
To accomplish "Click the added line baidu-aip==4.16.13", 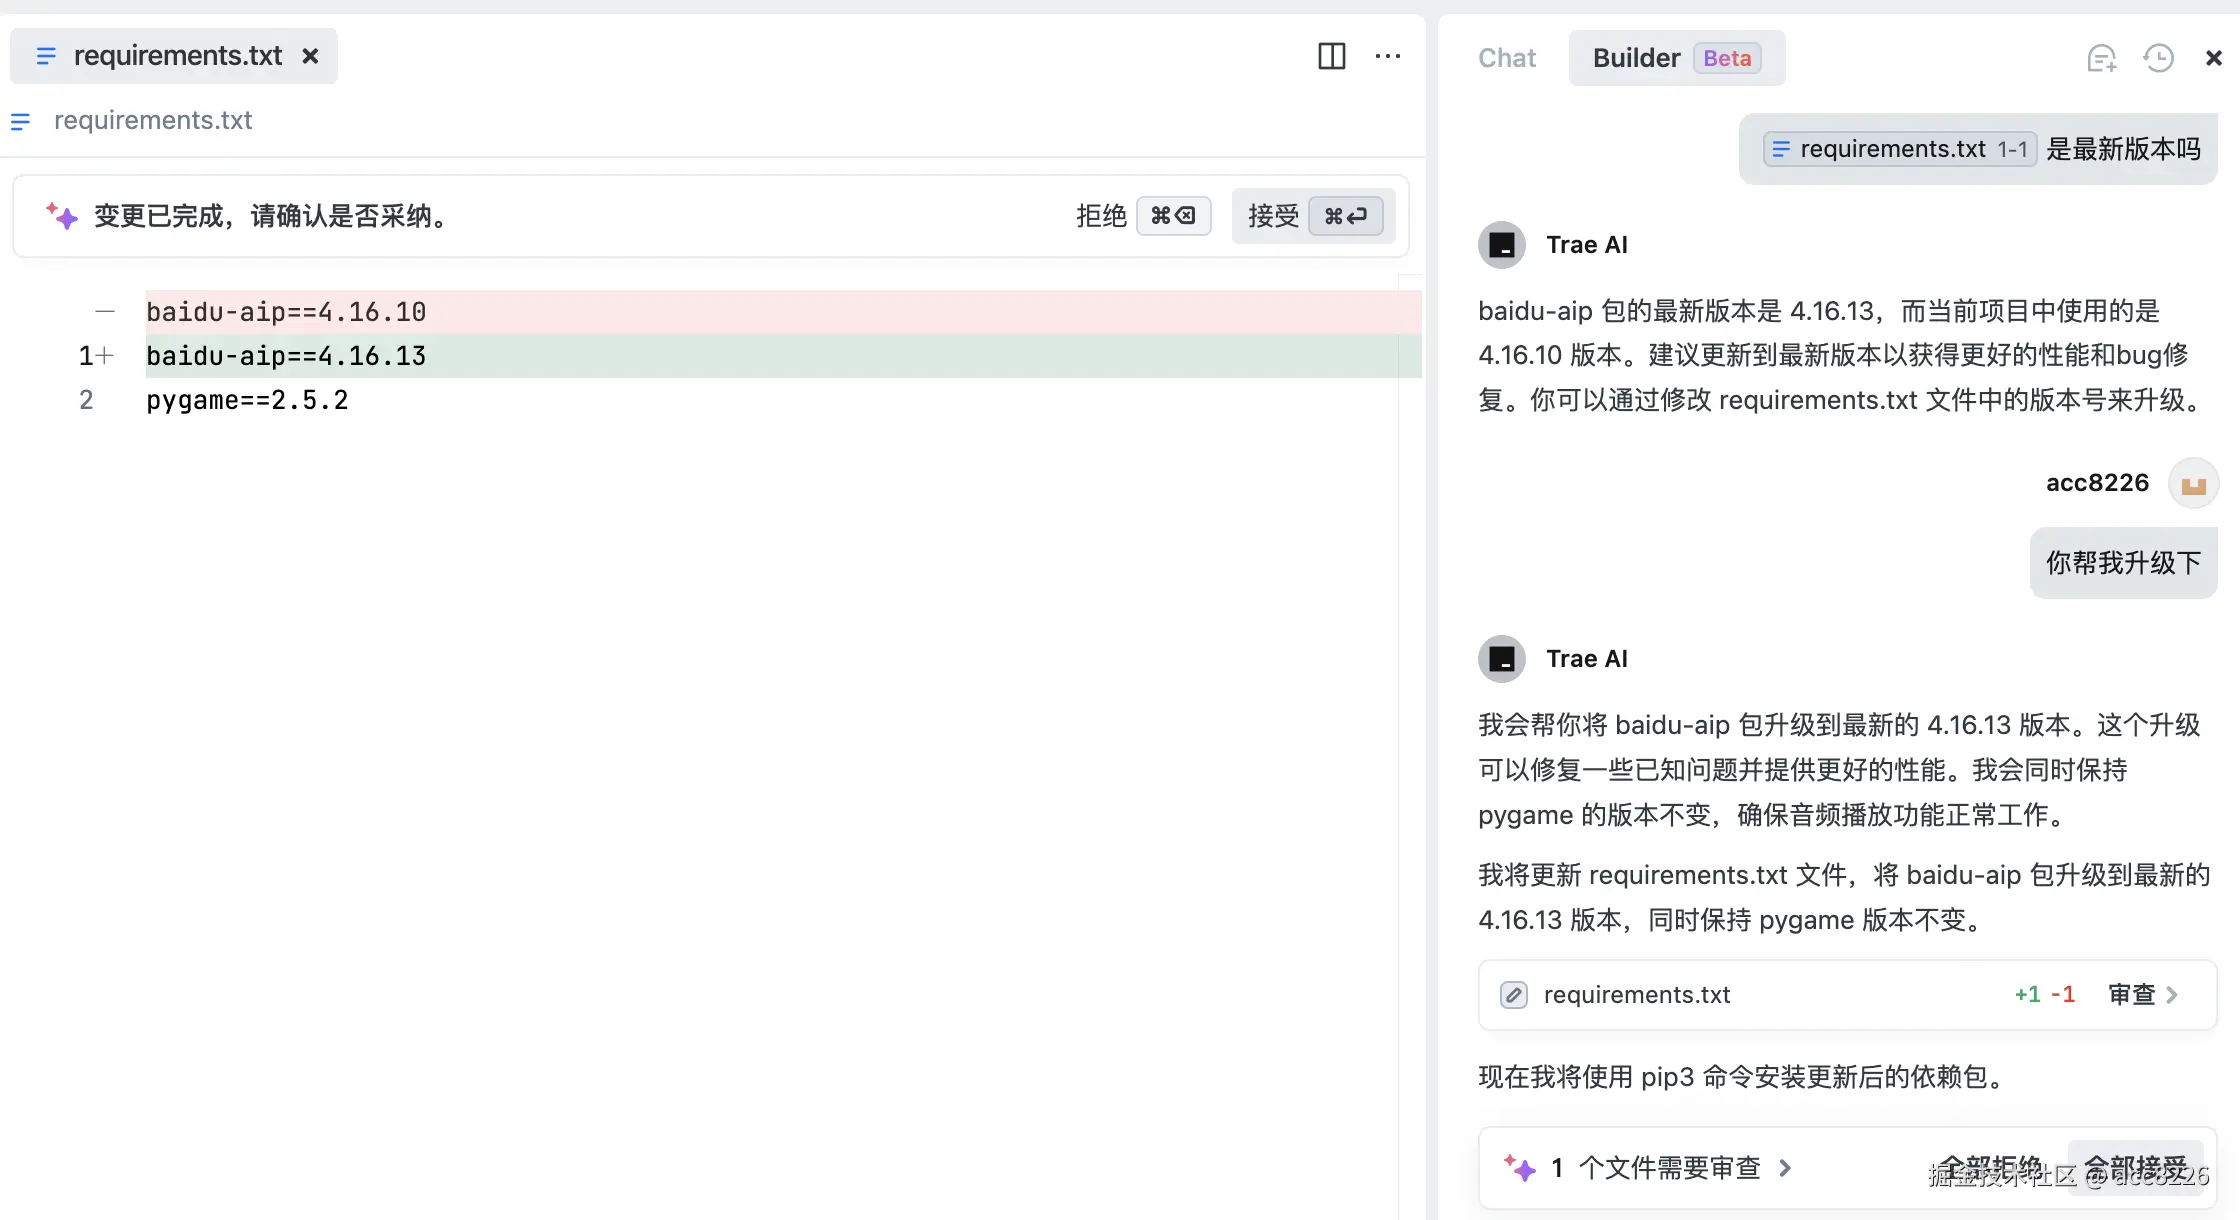I will pyautogui.click(x=286, y=356).
